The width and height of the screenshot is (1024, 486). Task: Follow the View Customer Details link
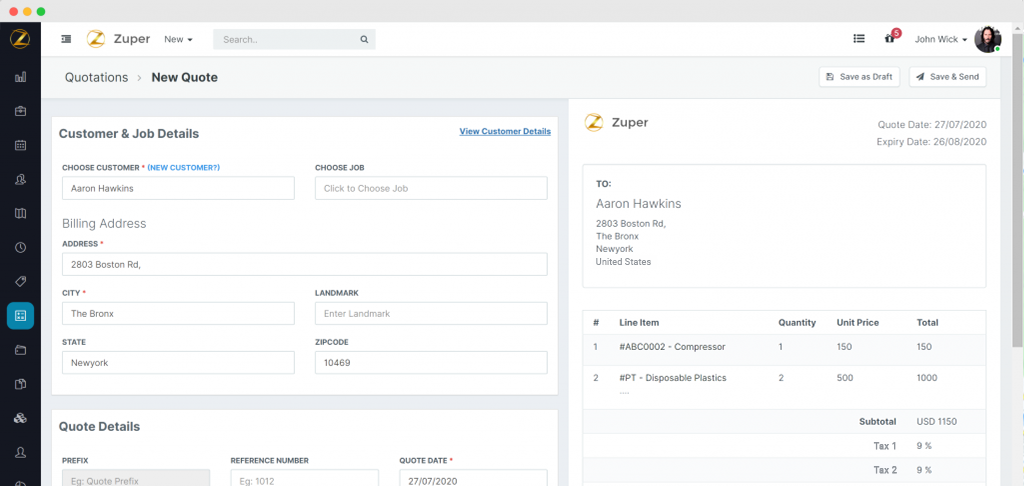click(505, 131)
